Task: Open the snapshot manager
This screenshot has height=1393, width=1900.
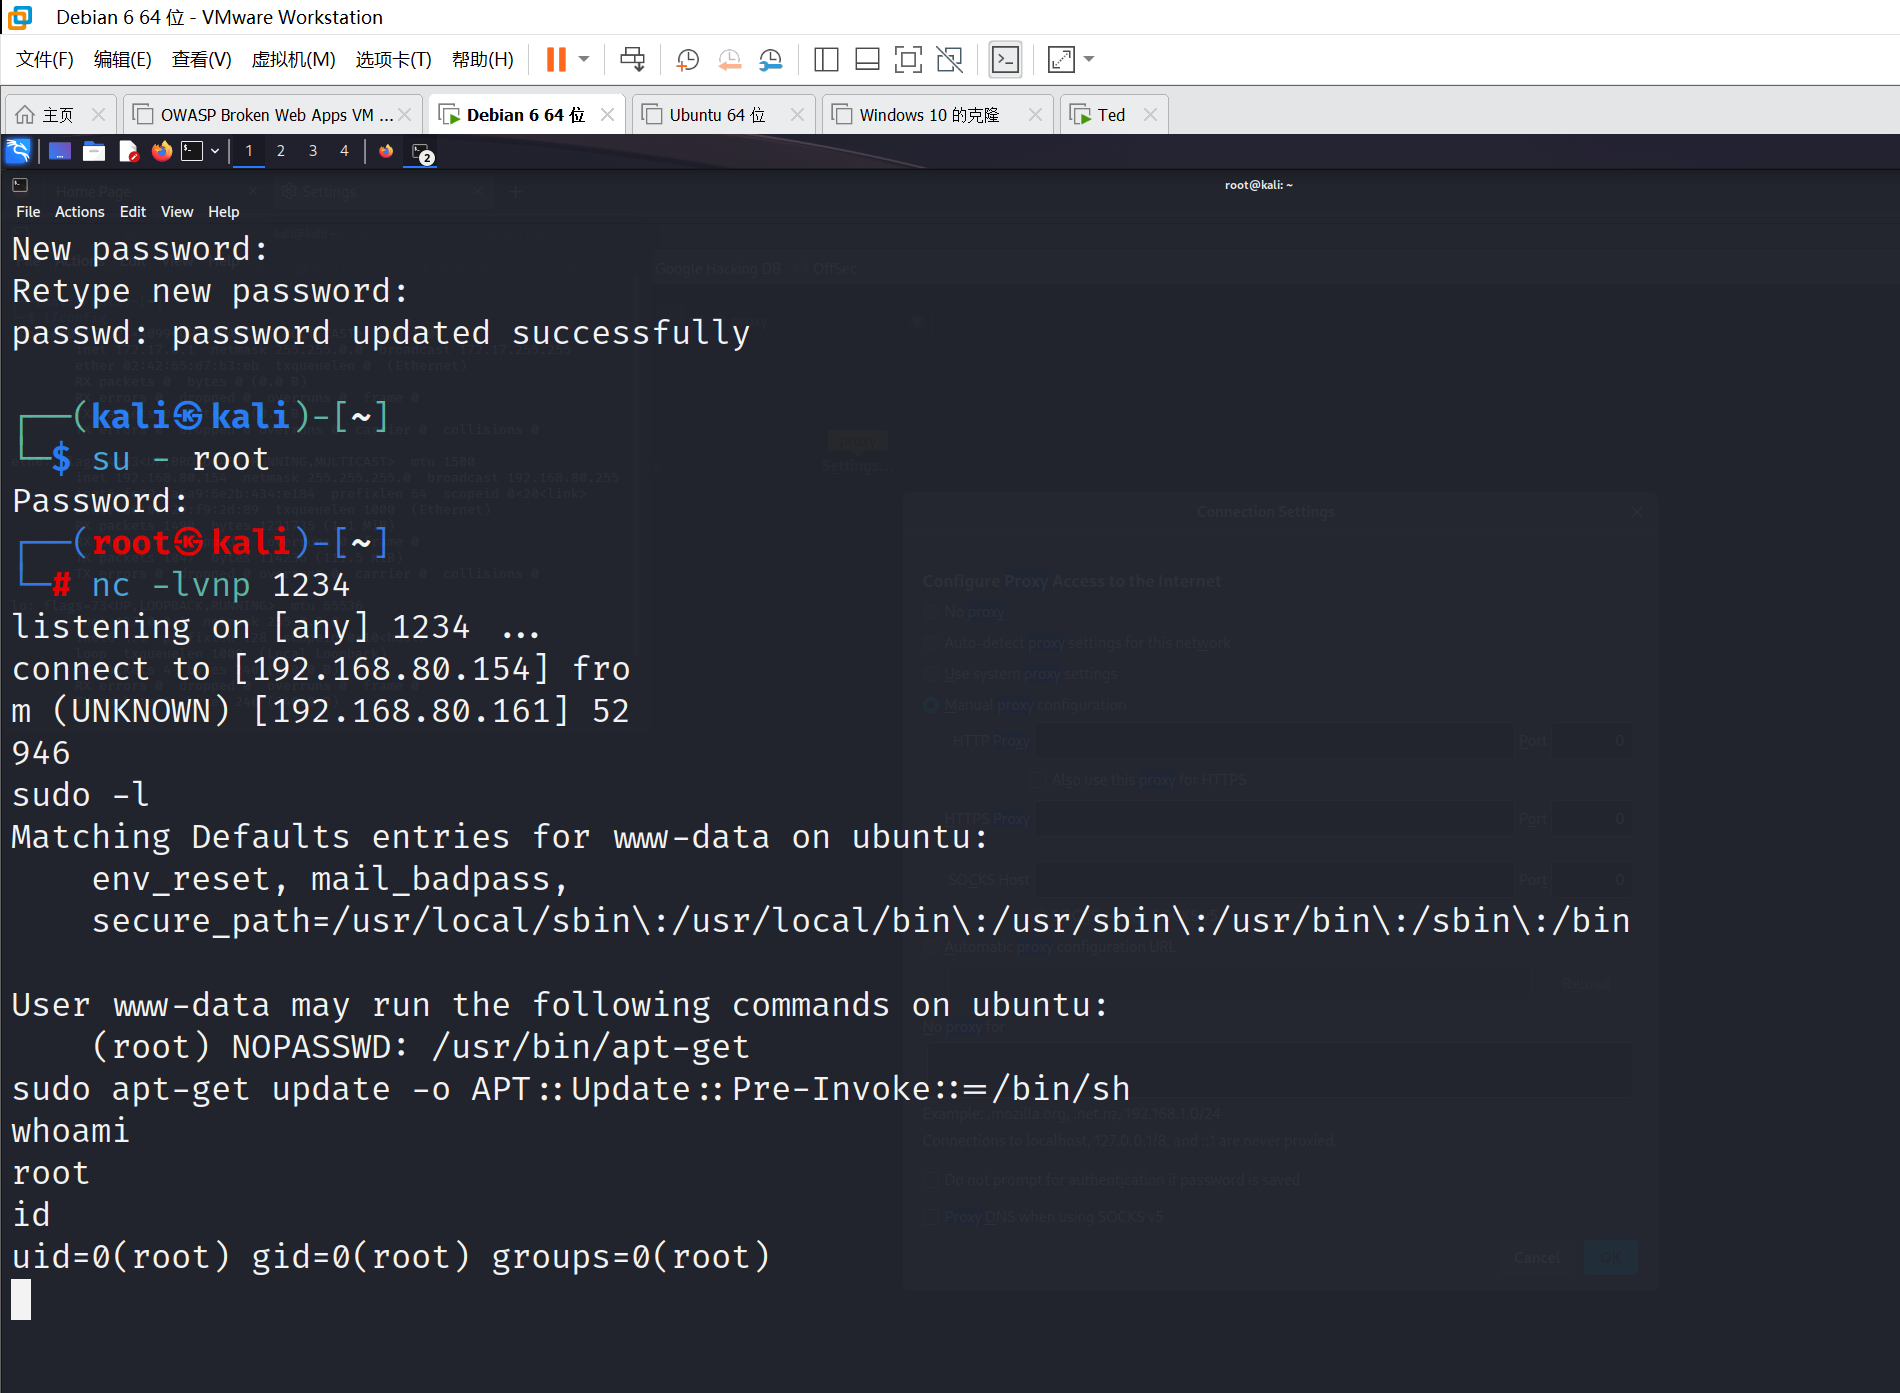Action: (x=770, y=59)
